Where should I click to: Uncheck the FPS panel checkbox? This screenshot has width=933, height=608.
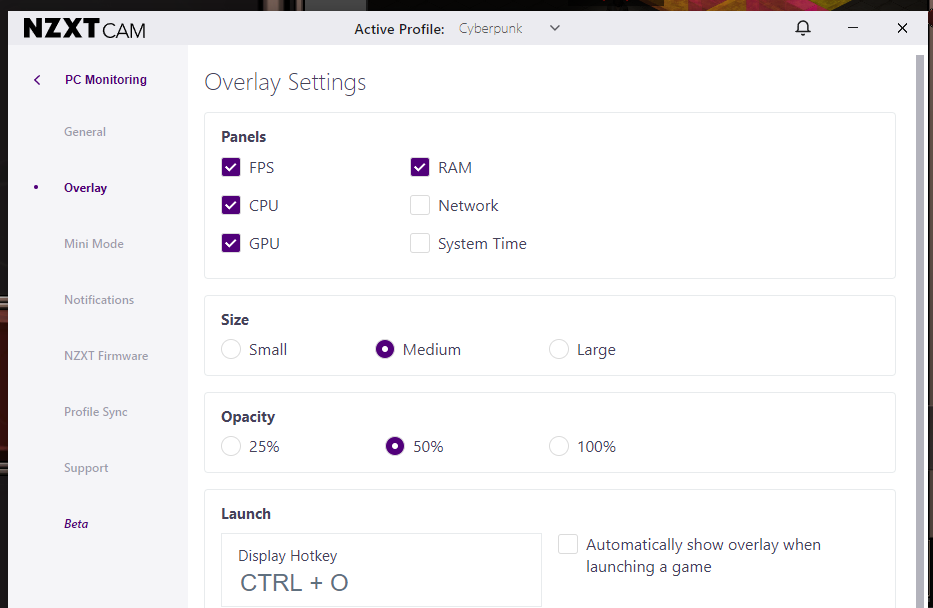[231, 168]
